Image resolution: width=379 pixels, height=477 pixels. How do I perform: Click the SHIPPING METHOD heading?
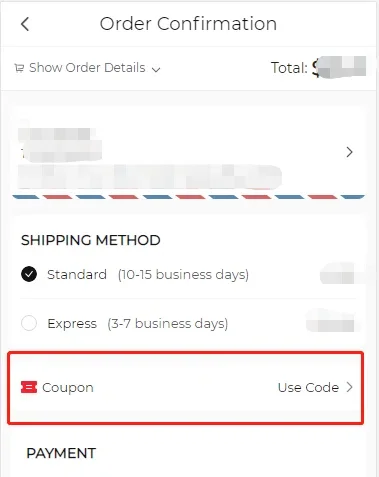91,240
